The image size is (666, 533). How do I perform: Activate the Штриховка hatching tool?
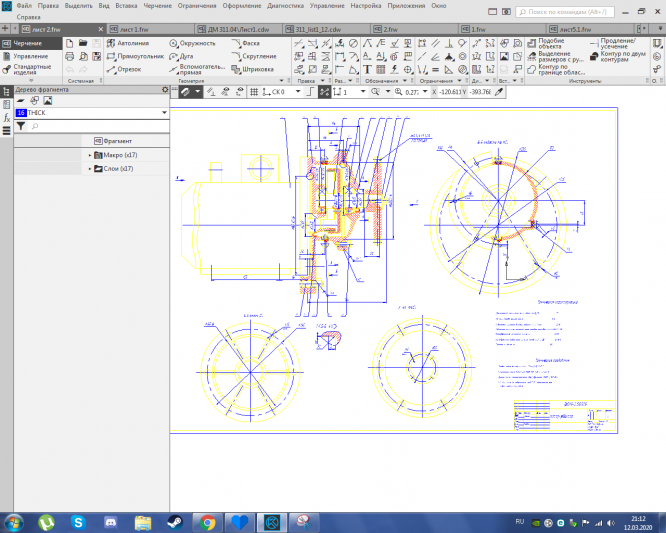[x=251, y=70]
